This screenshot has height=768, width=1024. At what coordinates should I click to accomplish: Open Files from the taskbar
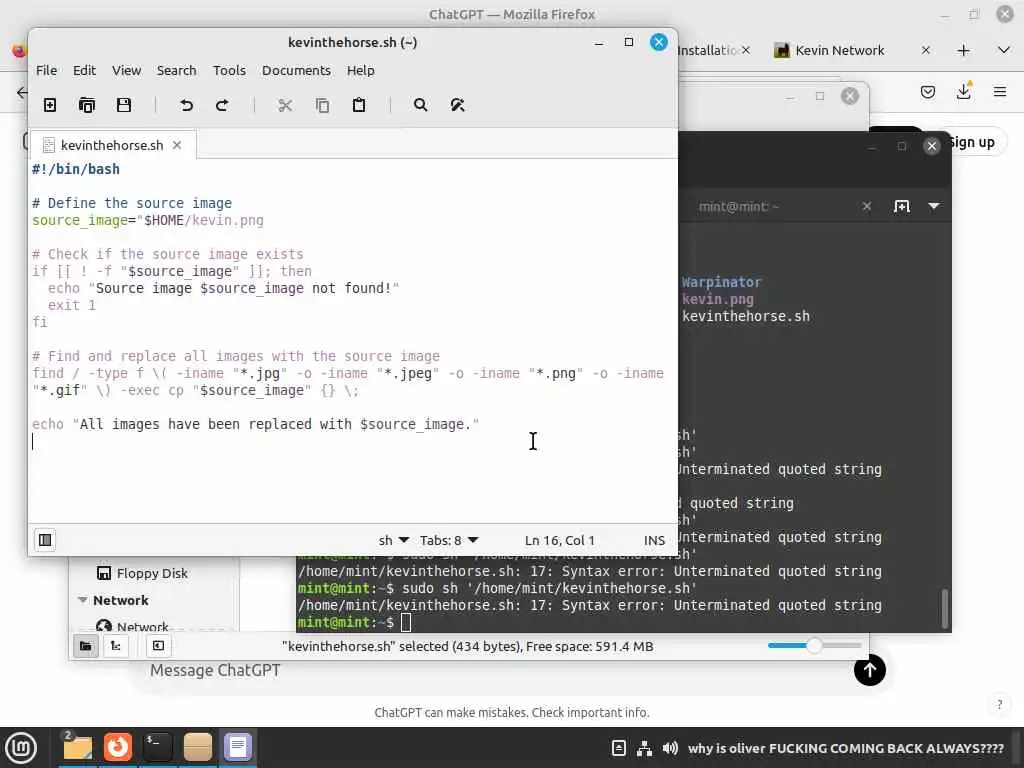(78, 747)
